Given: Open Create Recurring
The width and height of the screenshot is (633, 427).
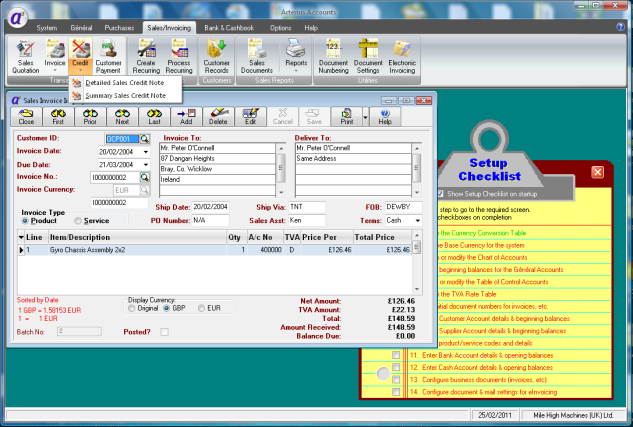Looking at the screenshot, I should coord(146,57).
